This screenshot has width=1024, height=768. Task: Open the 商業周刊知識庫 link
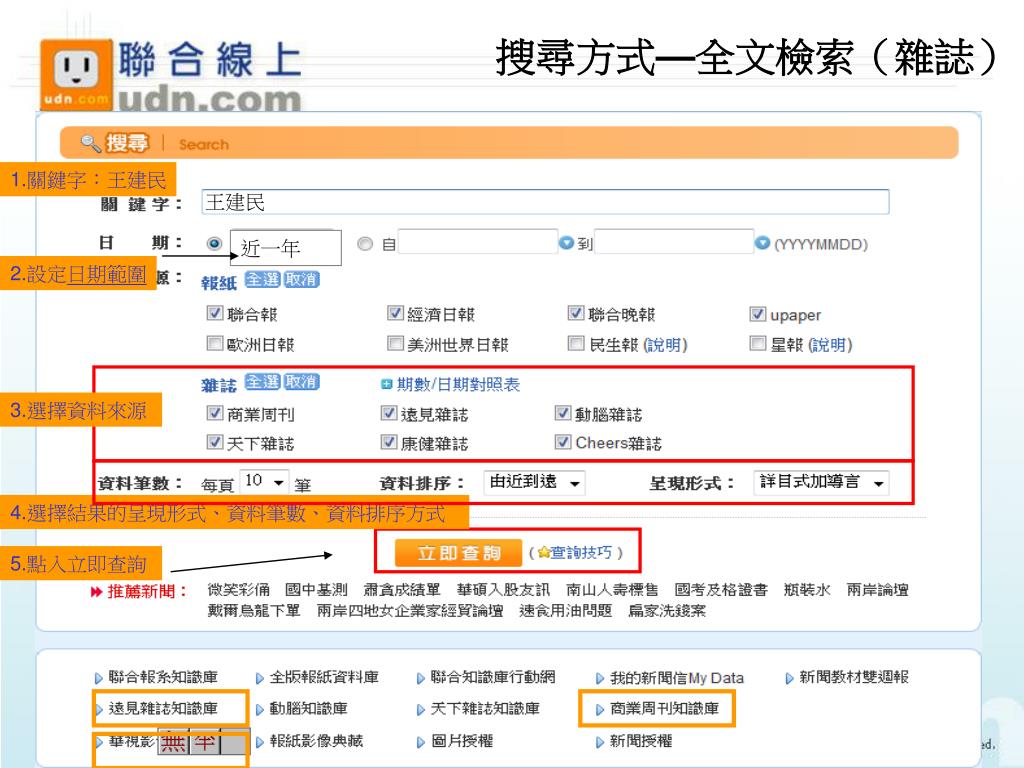click(664, 709)
